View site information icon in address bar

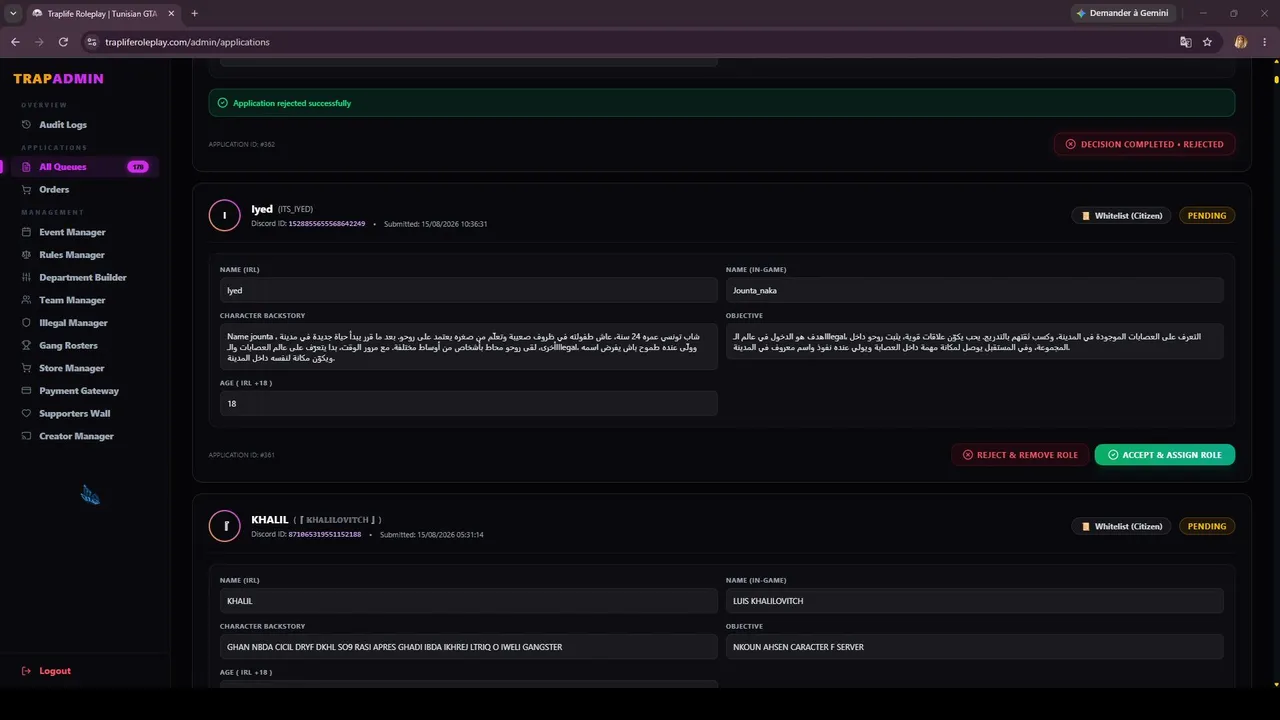[91, 42]
